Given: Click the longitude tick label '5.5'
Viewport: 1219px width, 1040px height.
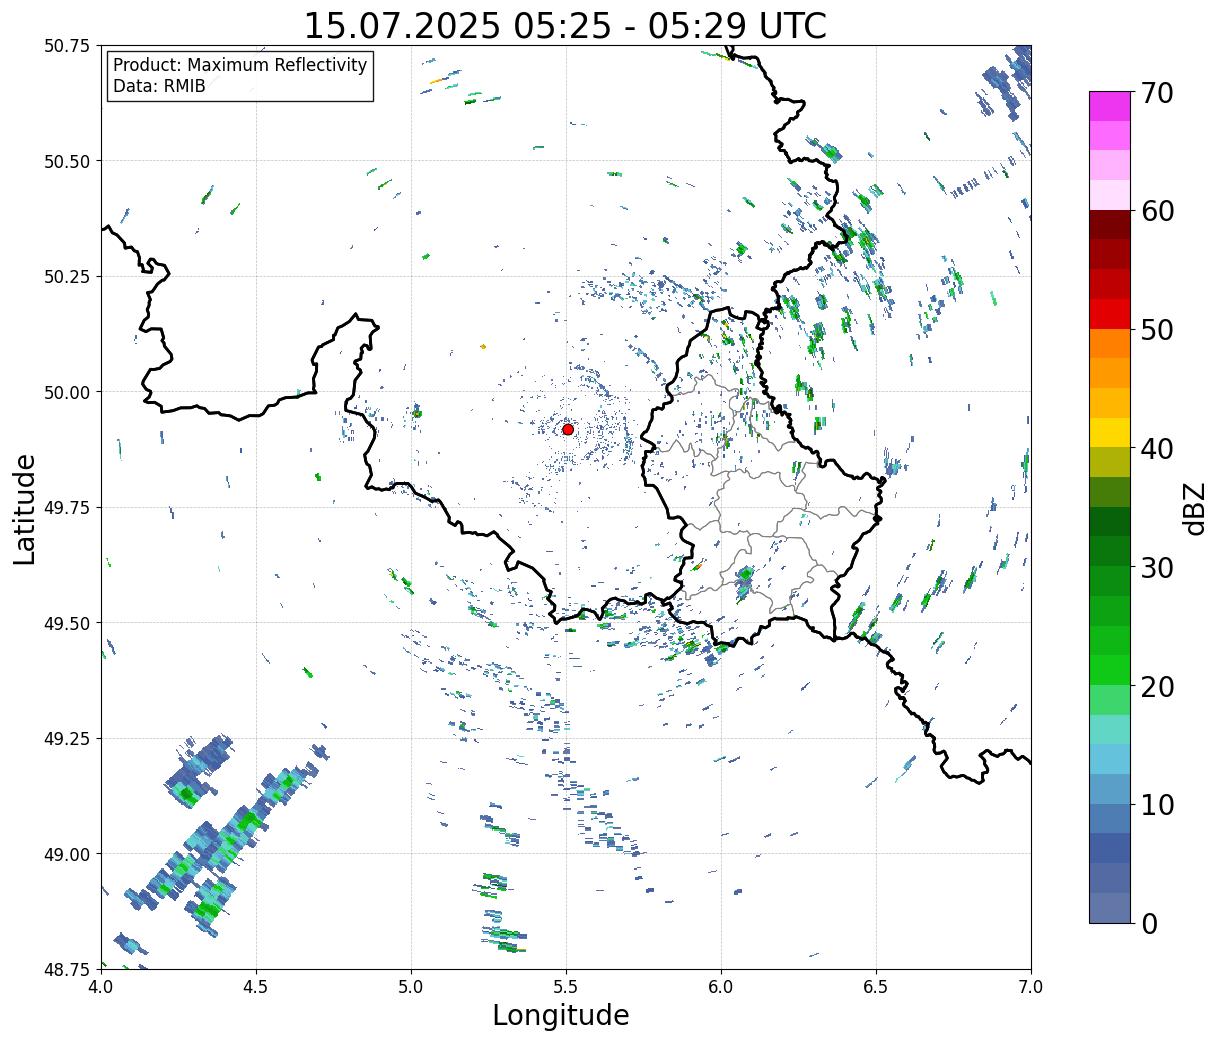Looking at the screenshot, I should point(566,987).
